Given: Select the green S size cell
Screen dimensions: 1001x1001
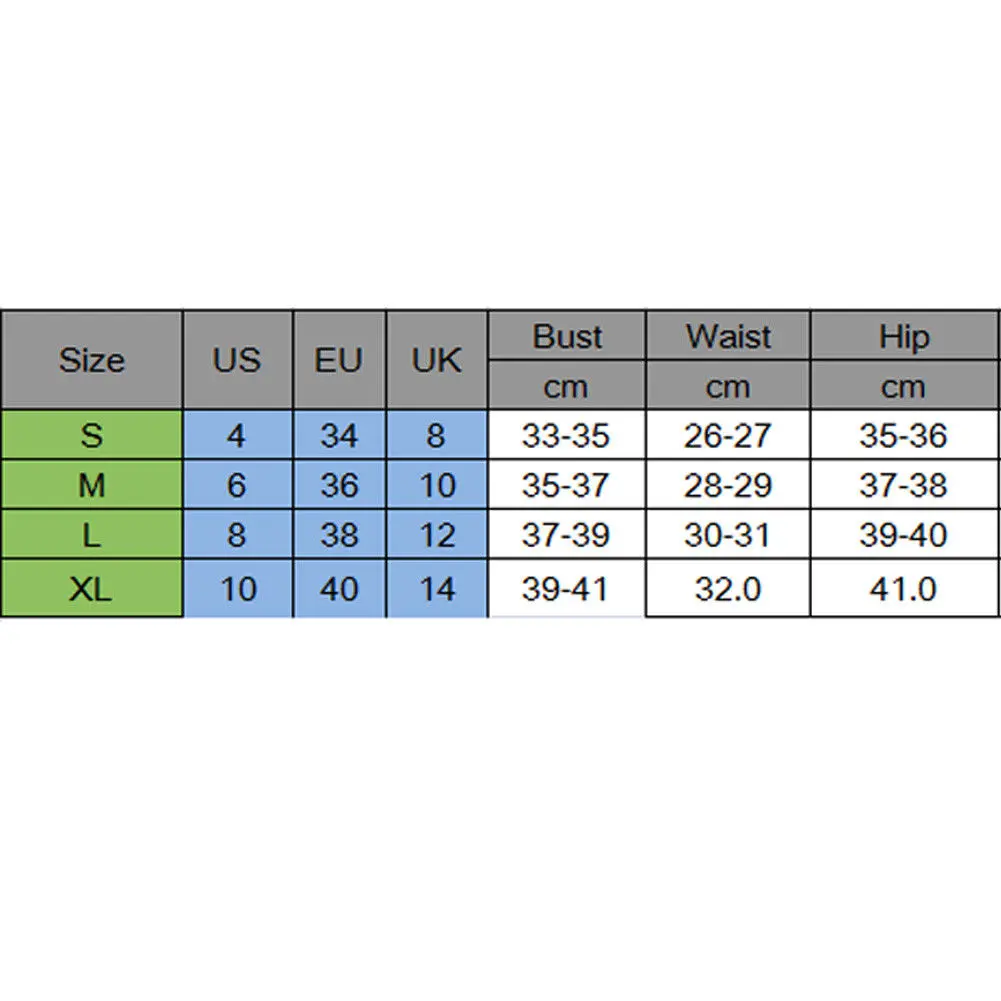Looking at the screenshot, I should click(91, 435).
